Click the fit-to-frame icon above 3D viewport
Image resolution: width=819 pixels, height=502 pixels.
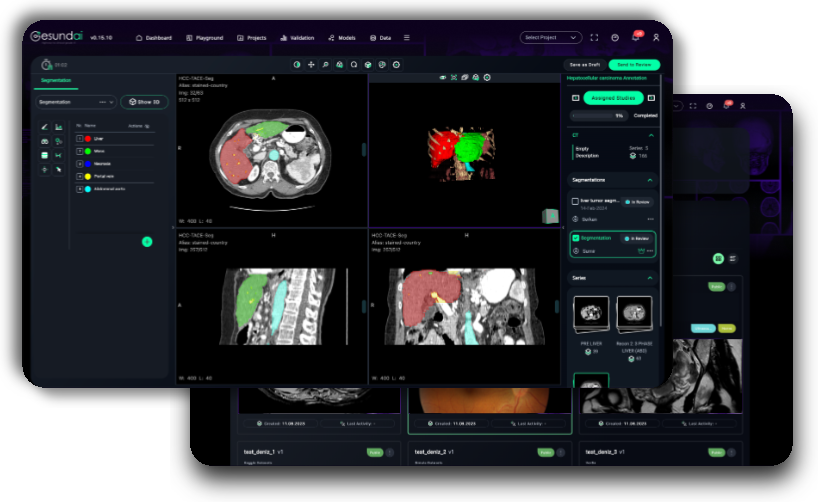click(454, 77)
